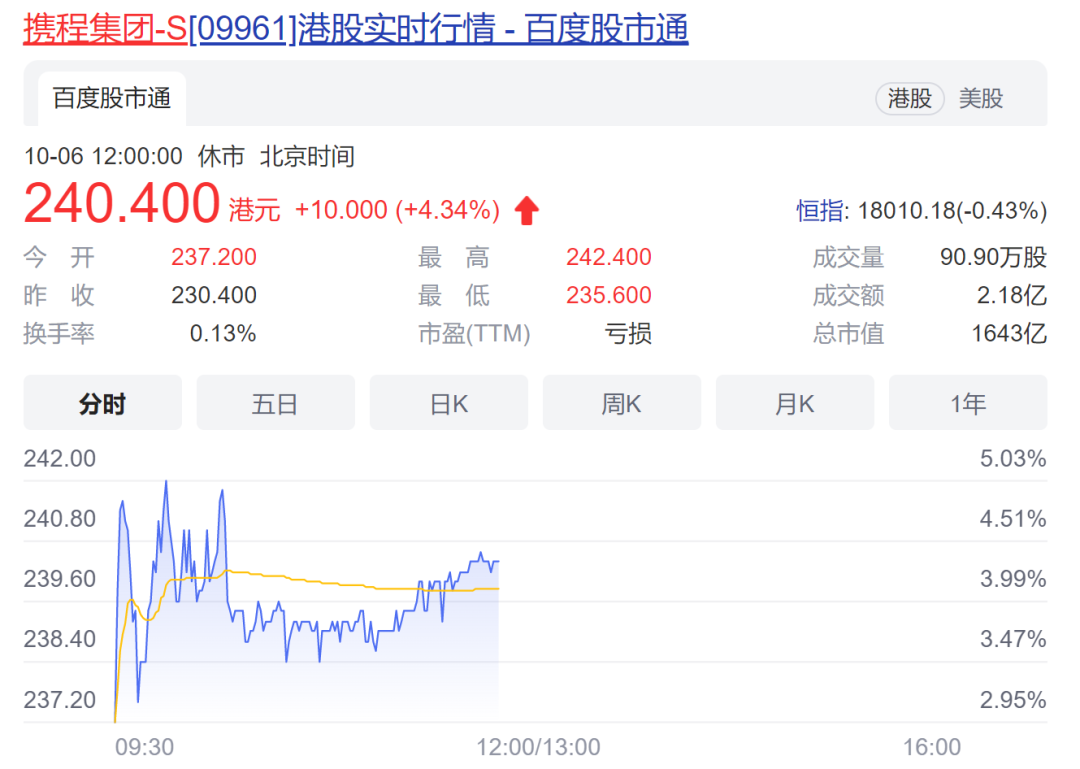Click the 3.47% percent axis label

coord(1013,639)
